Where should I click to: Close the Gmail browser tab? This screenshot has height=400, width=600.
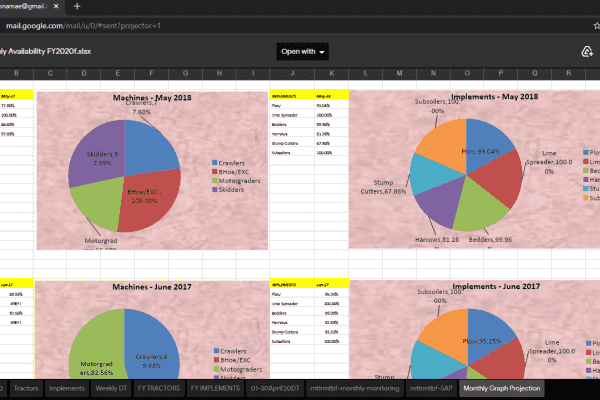coord(56,6)
